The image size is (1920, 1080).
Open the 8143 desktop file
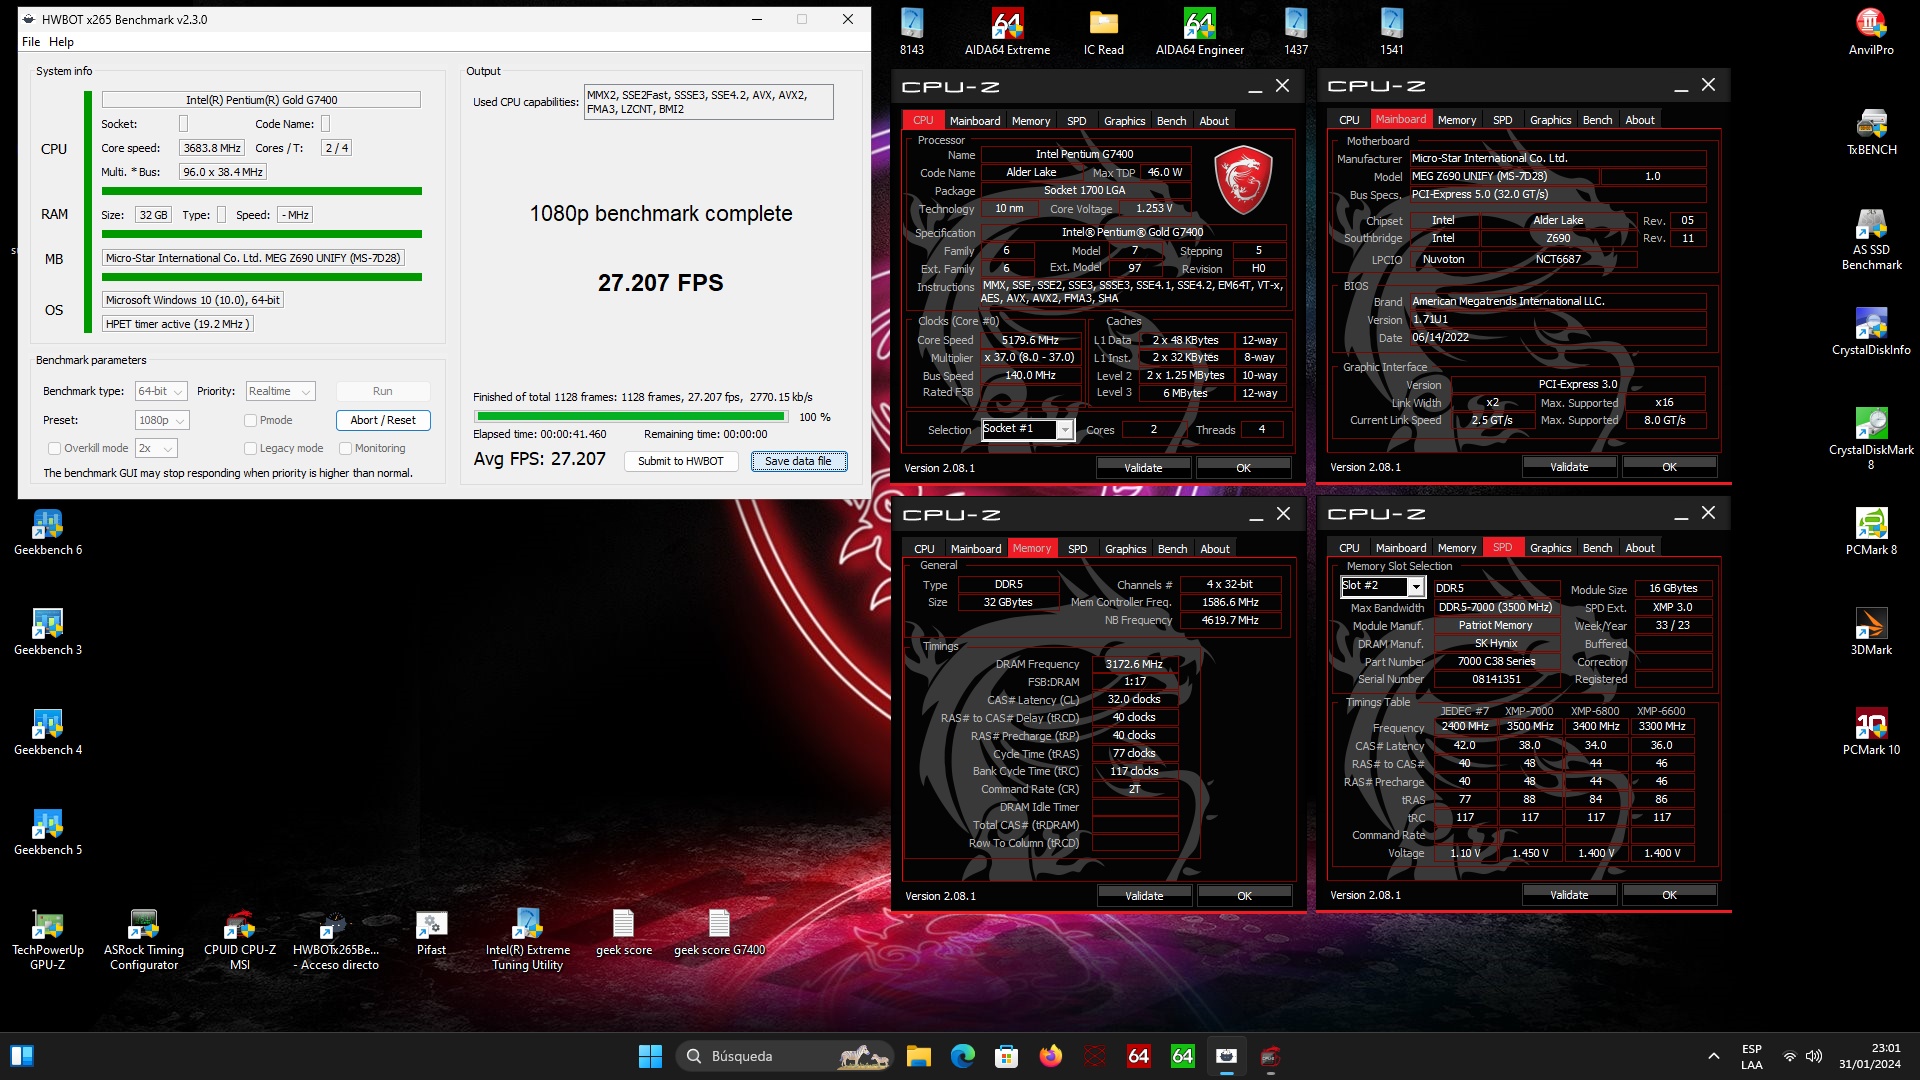point(911,32)
